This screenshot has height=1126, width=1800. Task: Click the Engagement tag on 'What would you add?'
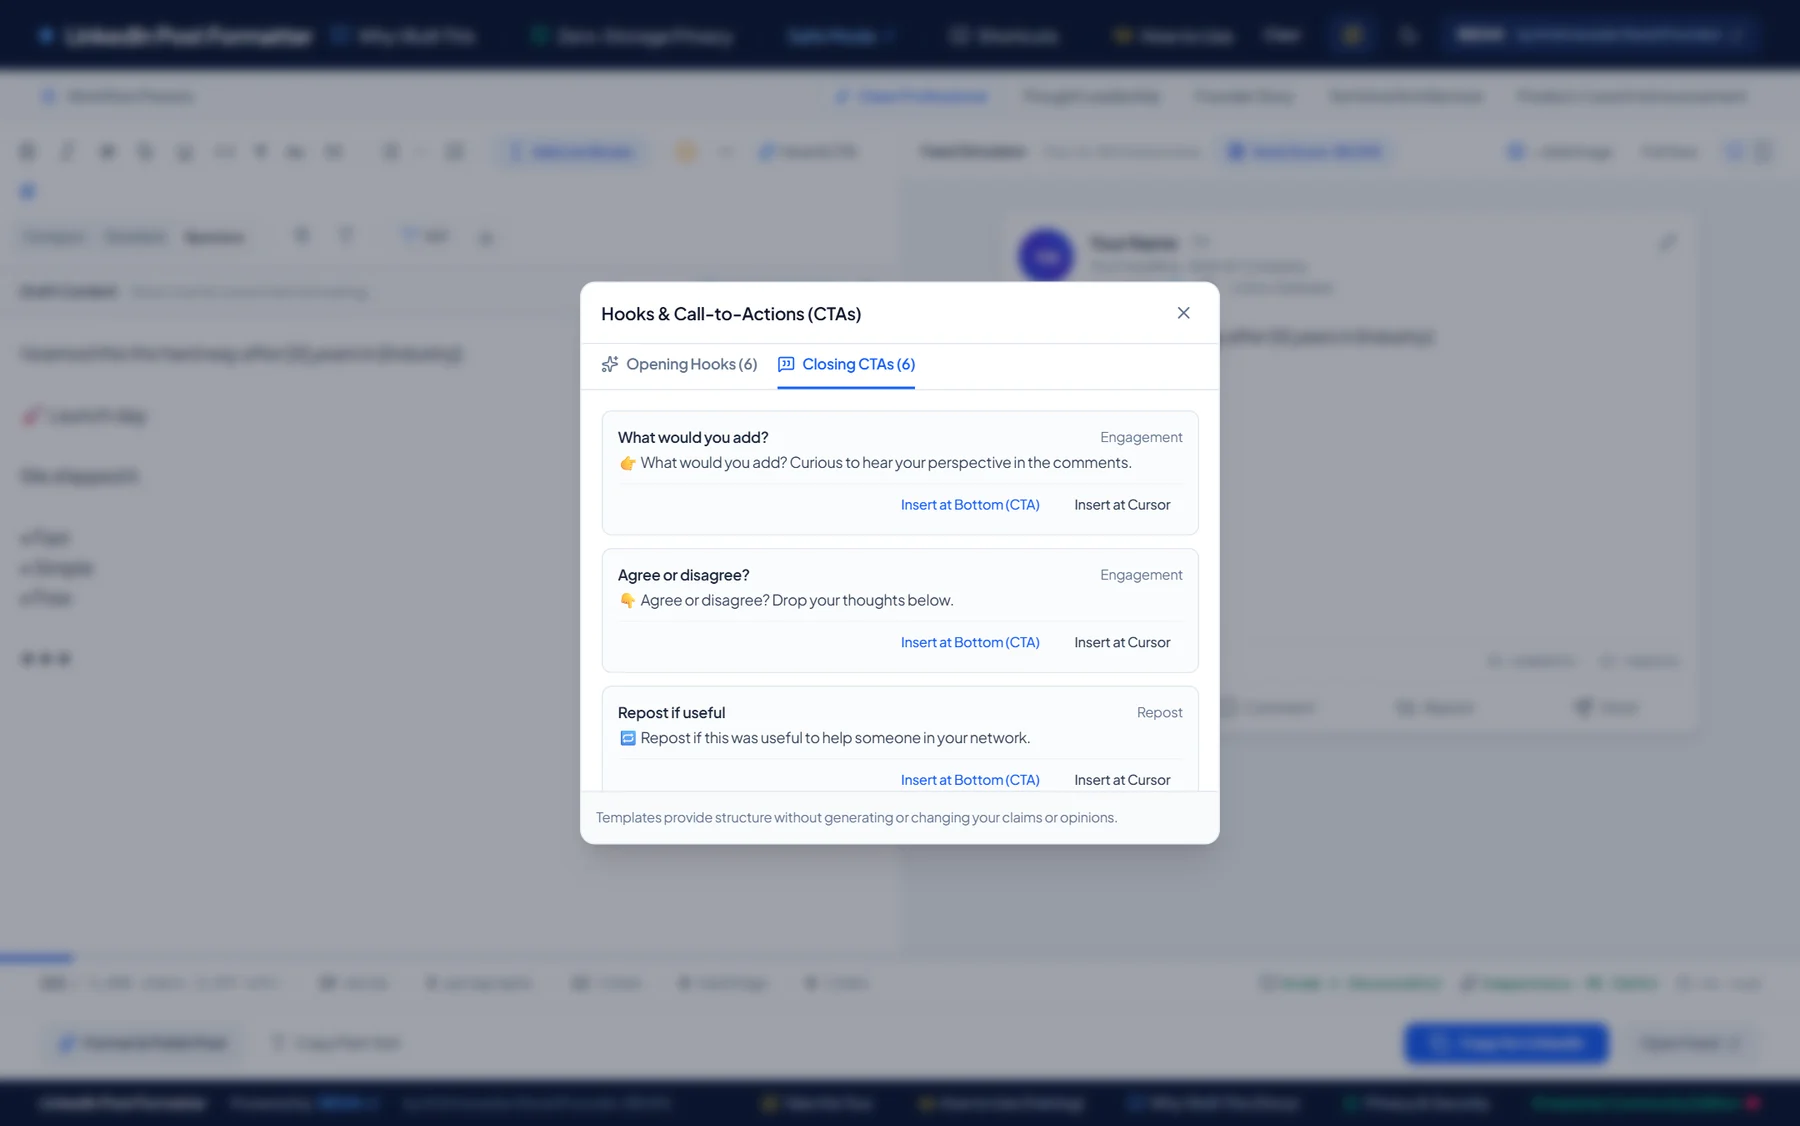click(x=1141, y=438)
